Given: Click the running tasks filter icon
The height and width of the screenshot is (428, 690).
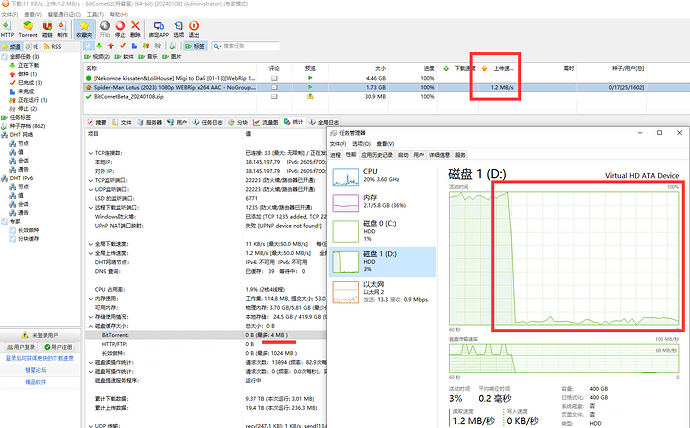Looking at the screenshot, I should tap(146, 46).
